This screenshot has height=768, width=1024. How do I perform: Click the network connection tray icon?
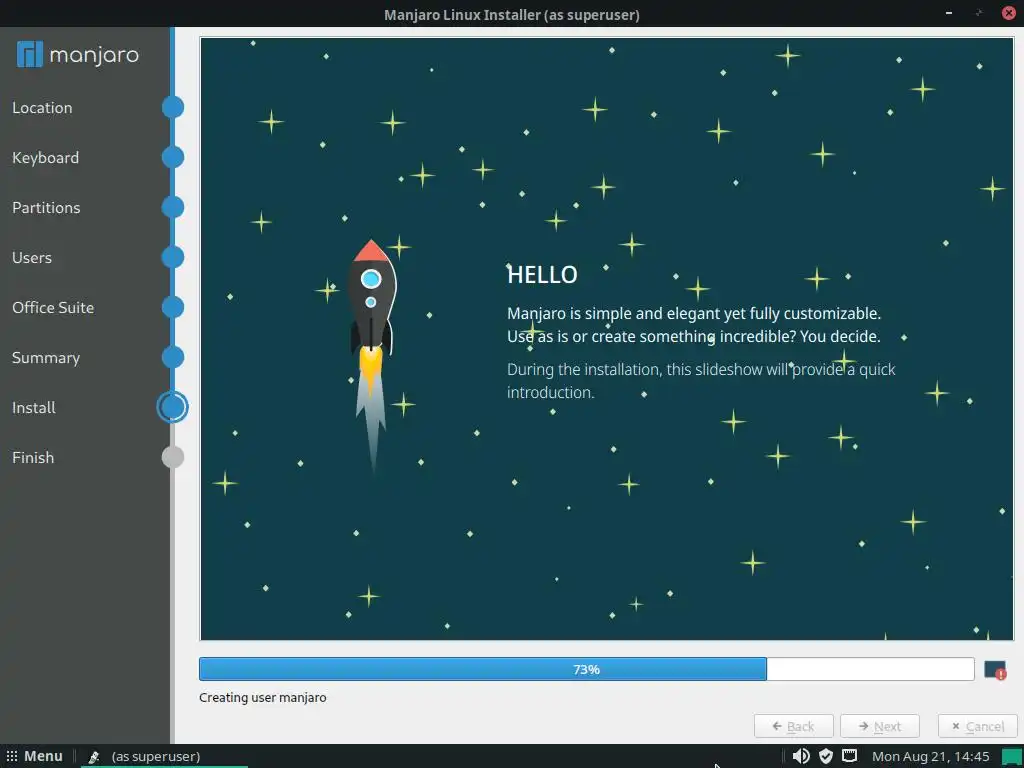tap(849, 756)
